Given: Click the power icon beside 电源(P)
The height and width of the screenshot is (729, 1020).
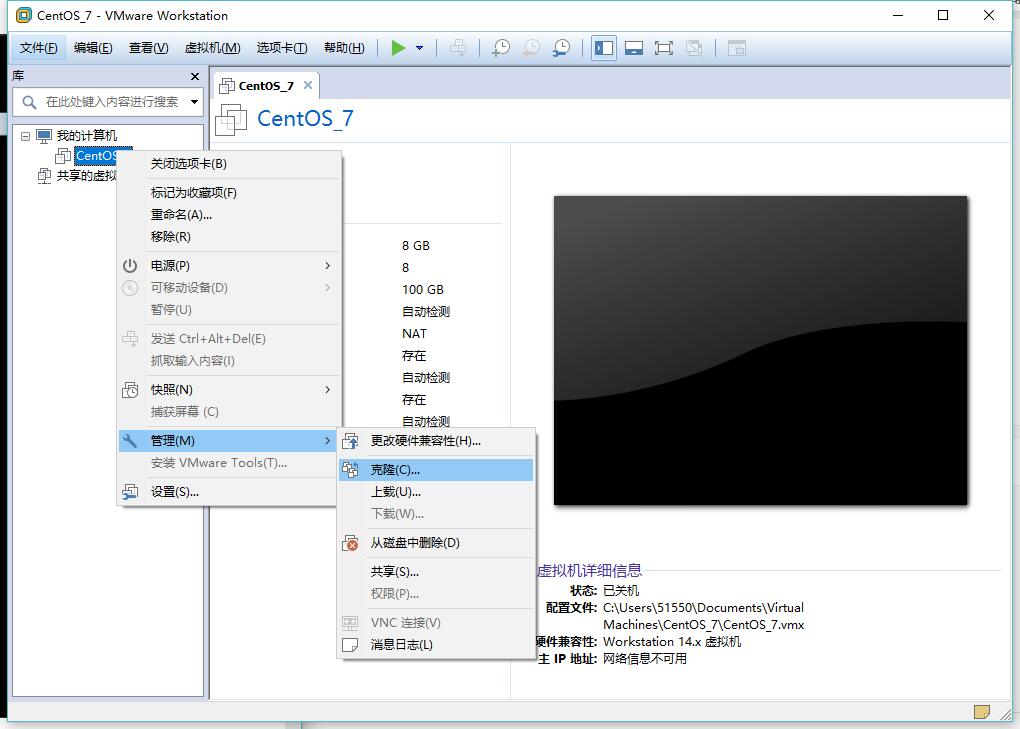Looking at the screenshot, I should [x=130, y=265].
